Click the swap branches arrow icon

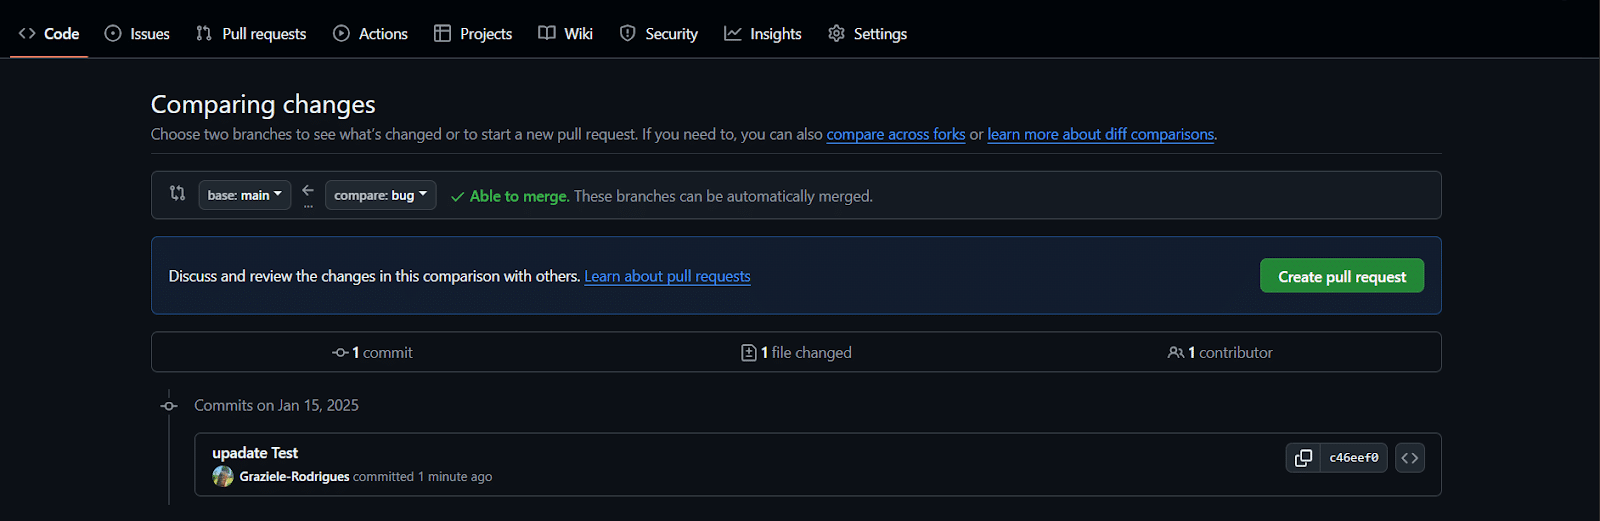tap(308, 191)
